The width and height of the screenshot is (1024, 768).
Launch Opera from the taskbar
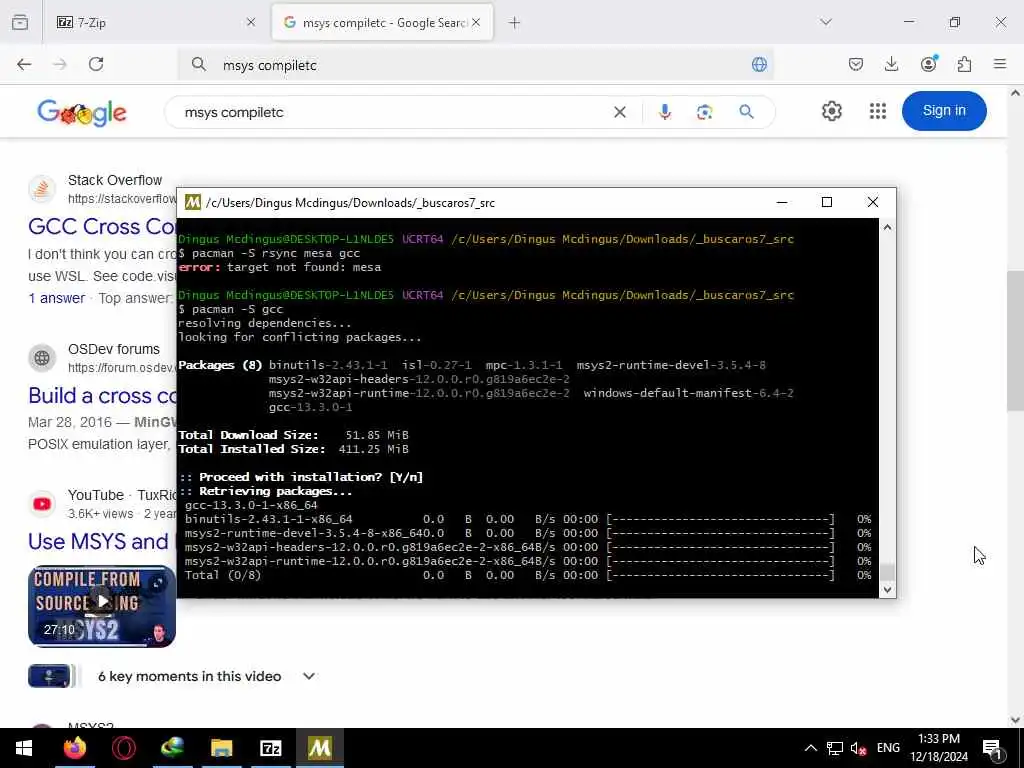pyautogui.click(x=123, y=748)
